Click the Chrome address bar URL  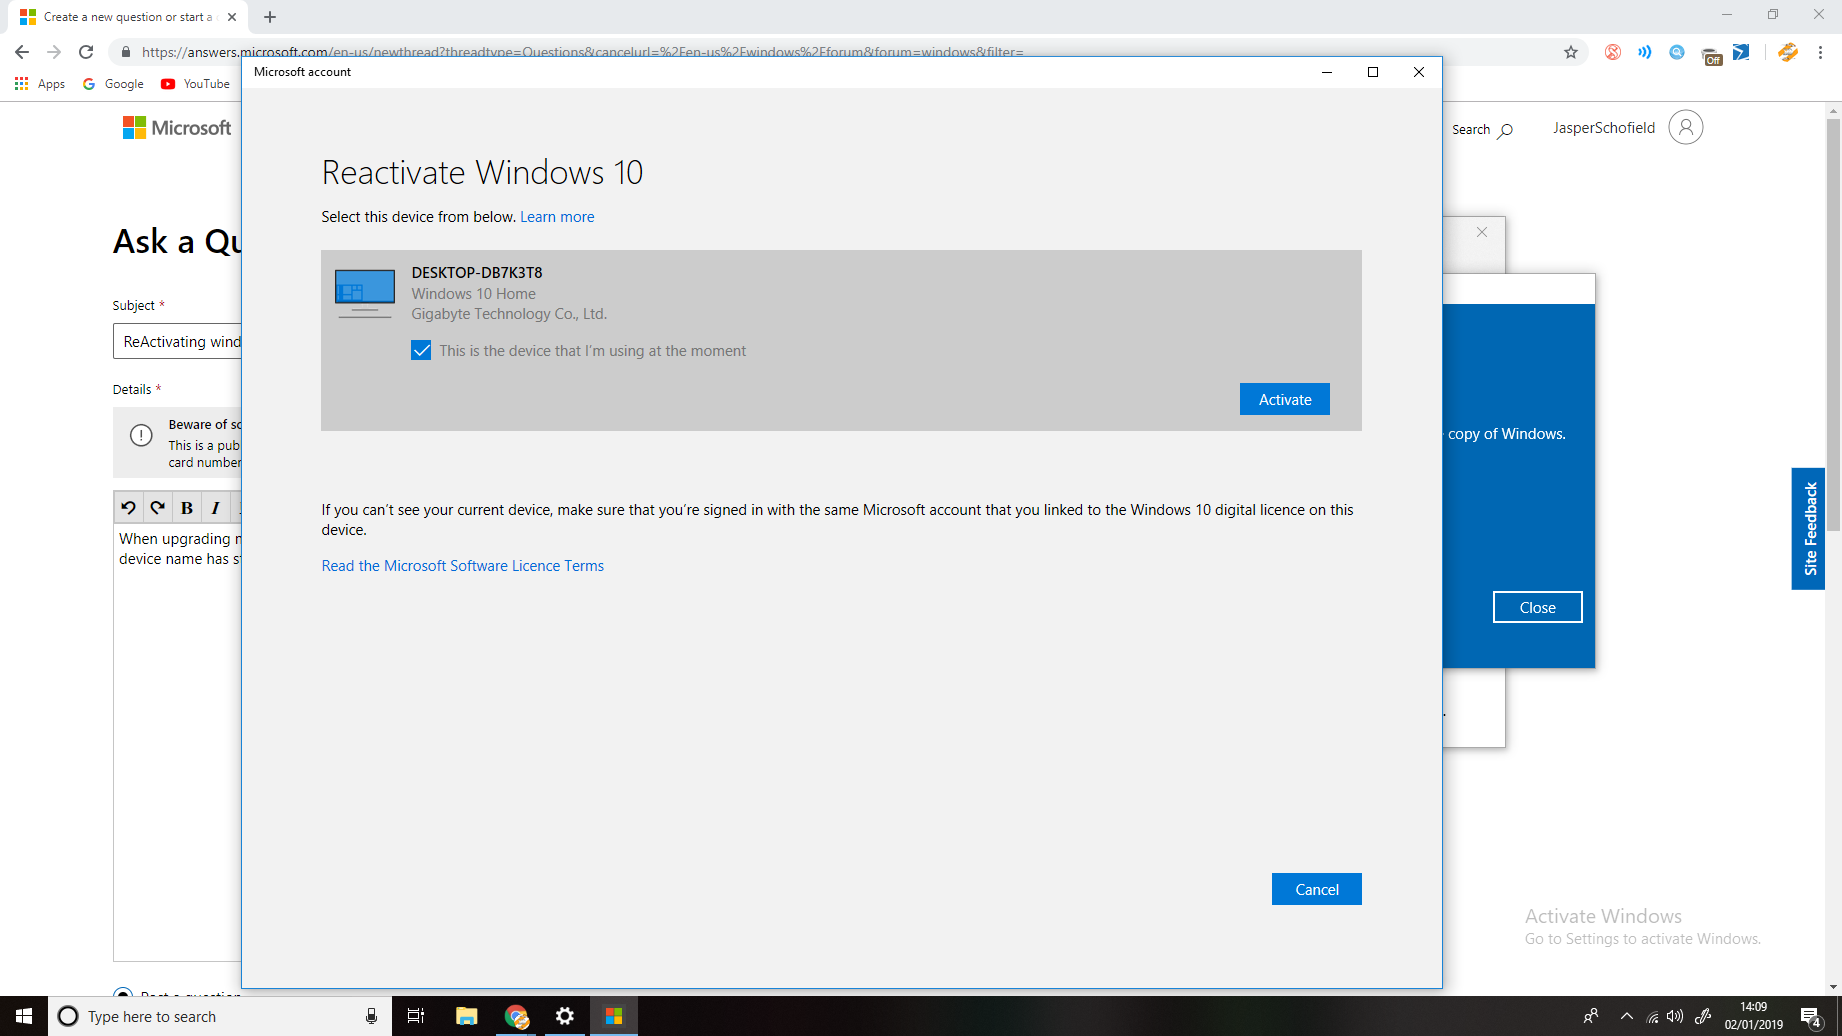pos(582,52)
